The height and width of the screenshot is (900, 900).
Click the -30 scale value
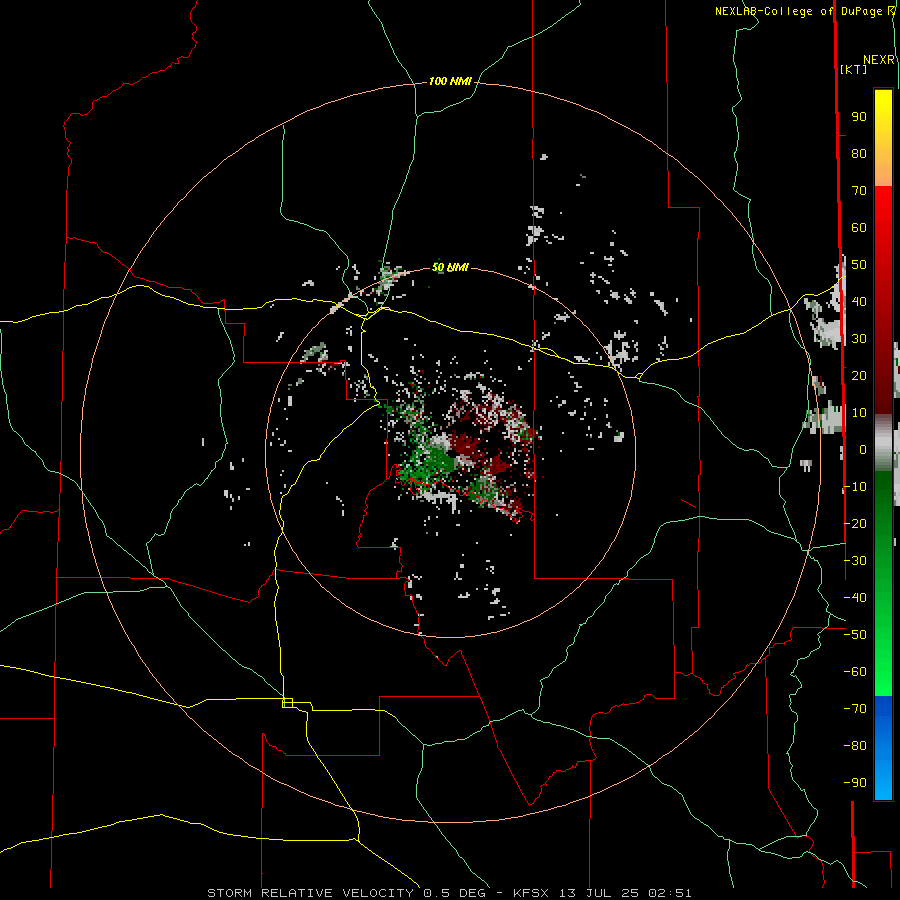pyautogui.click(x=855, y=561)
